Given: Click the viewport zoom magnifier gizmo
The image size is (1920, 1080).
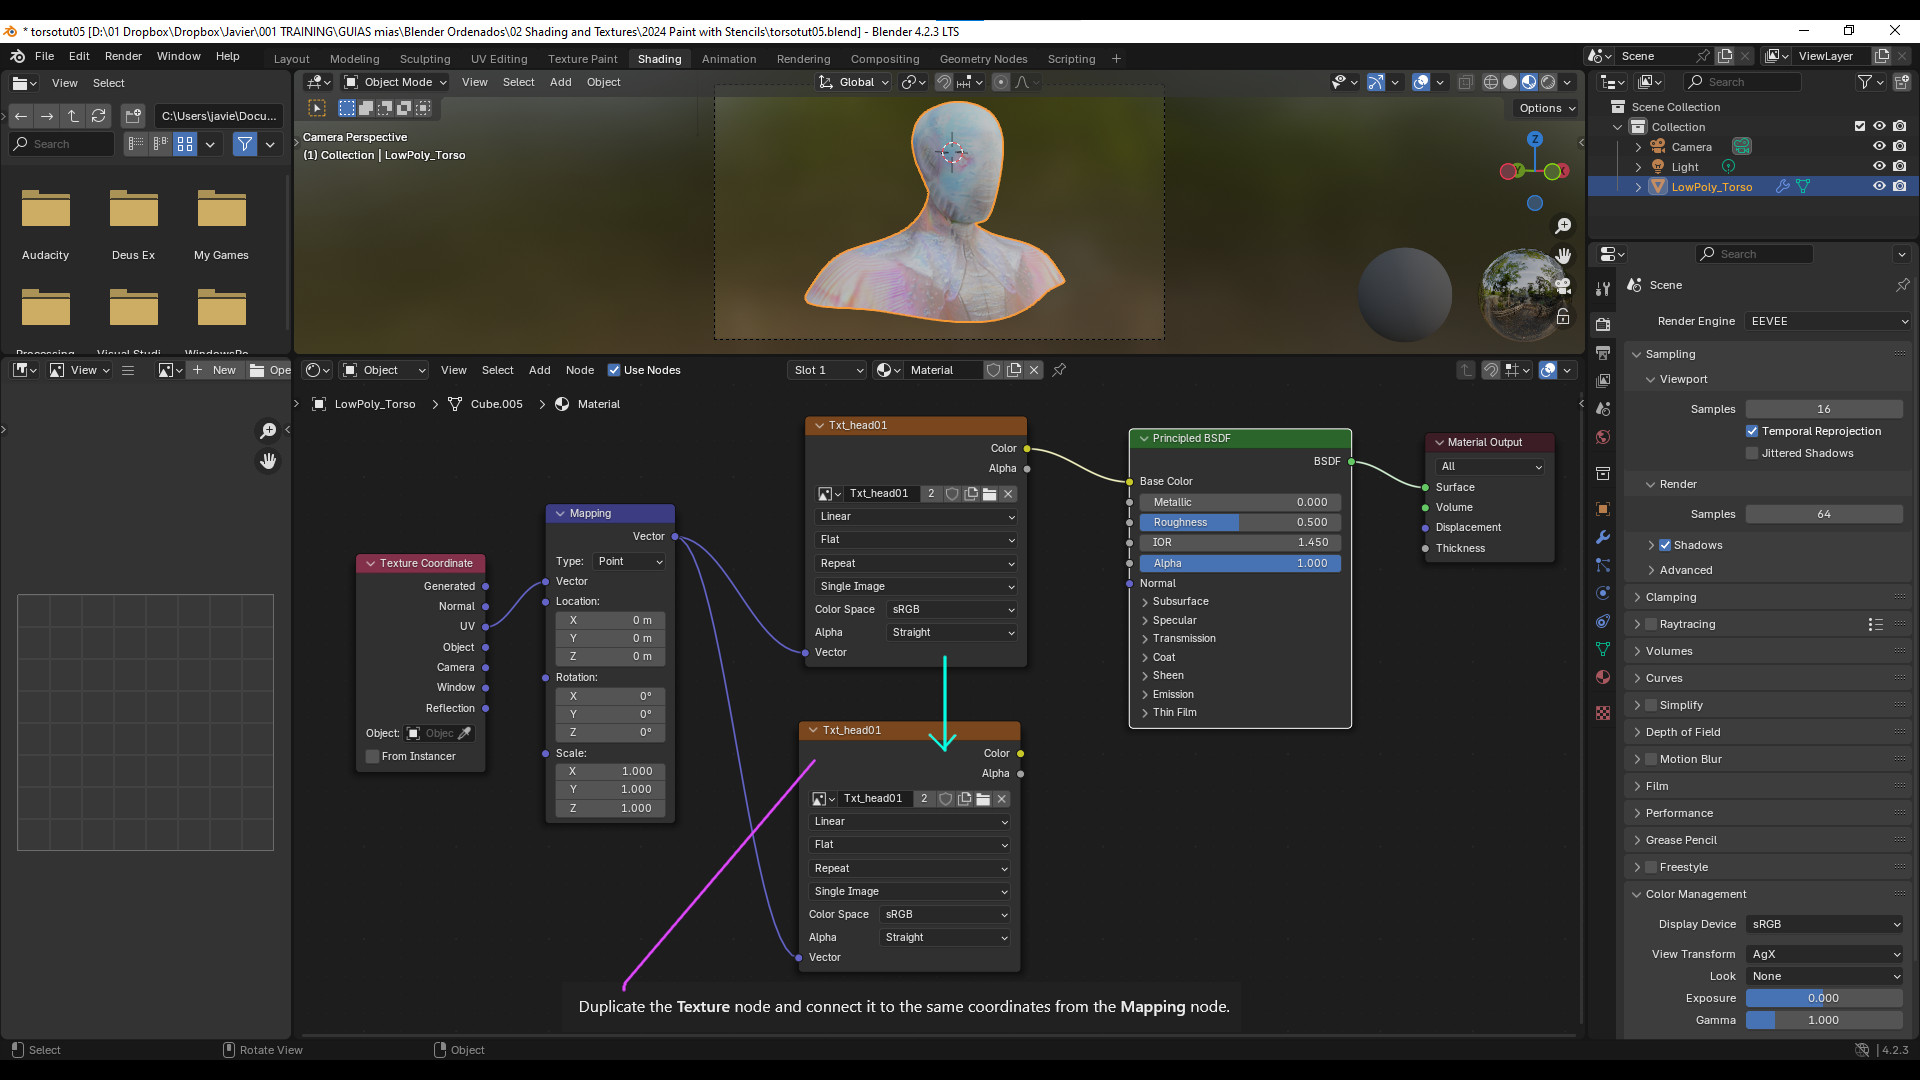Looking at the screenshot, I should coord(1563,226).
